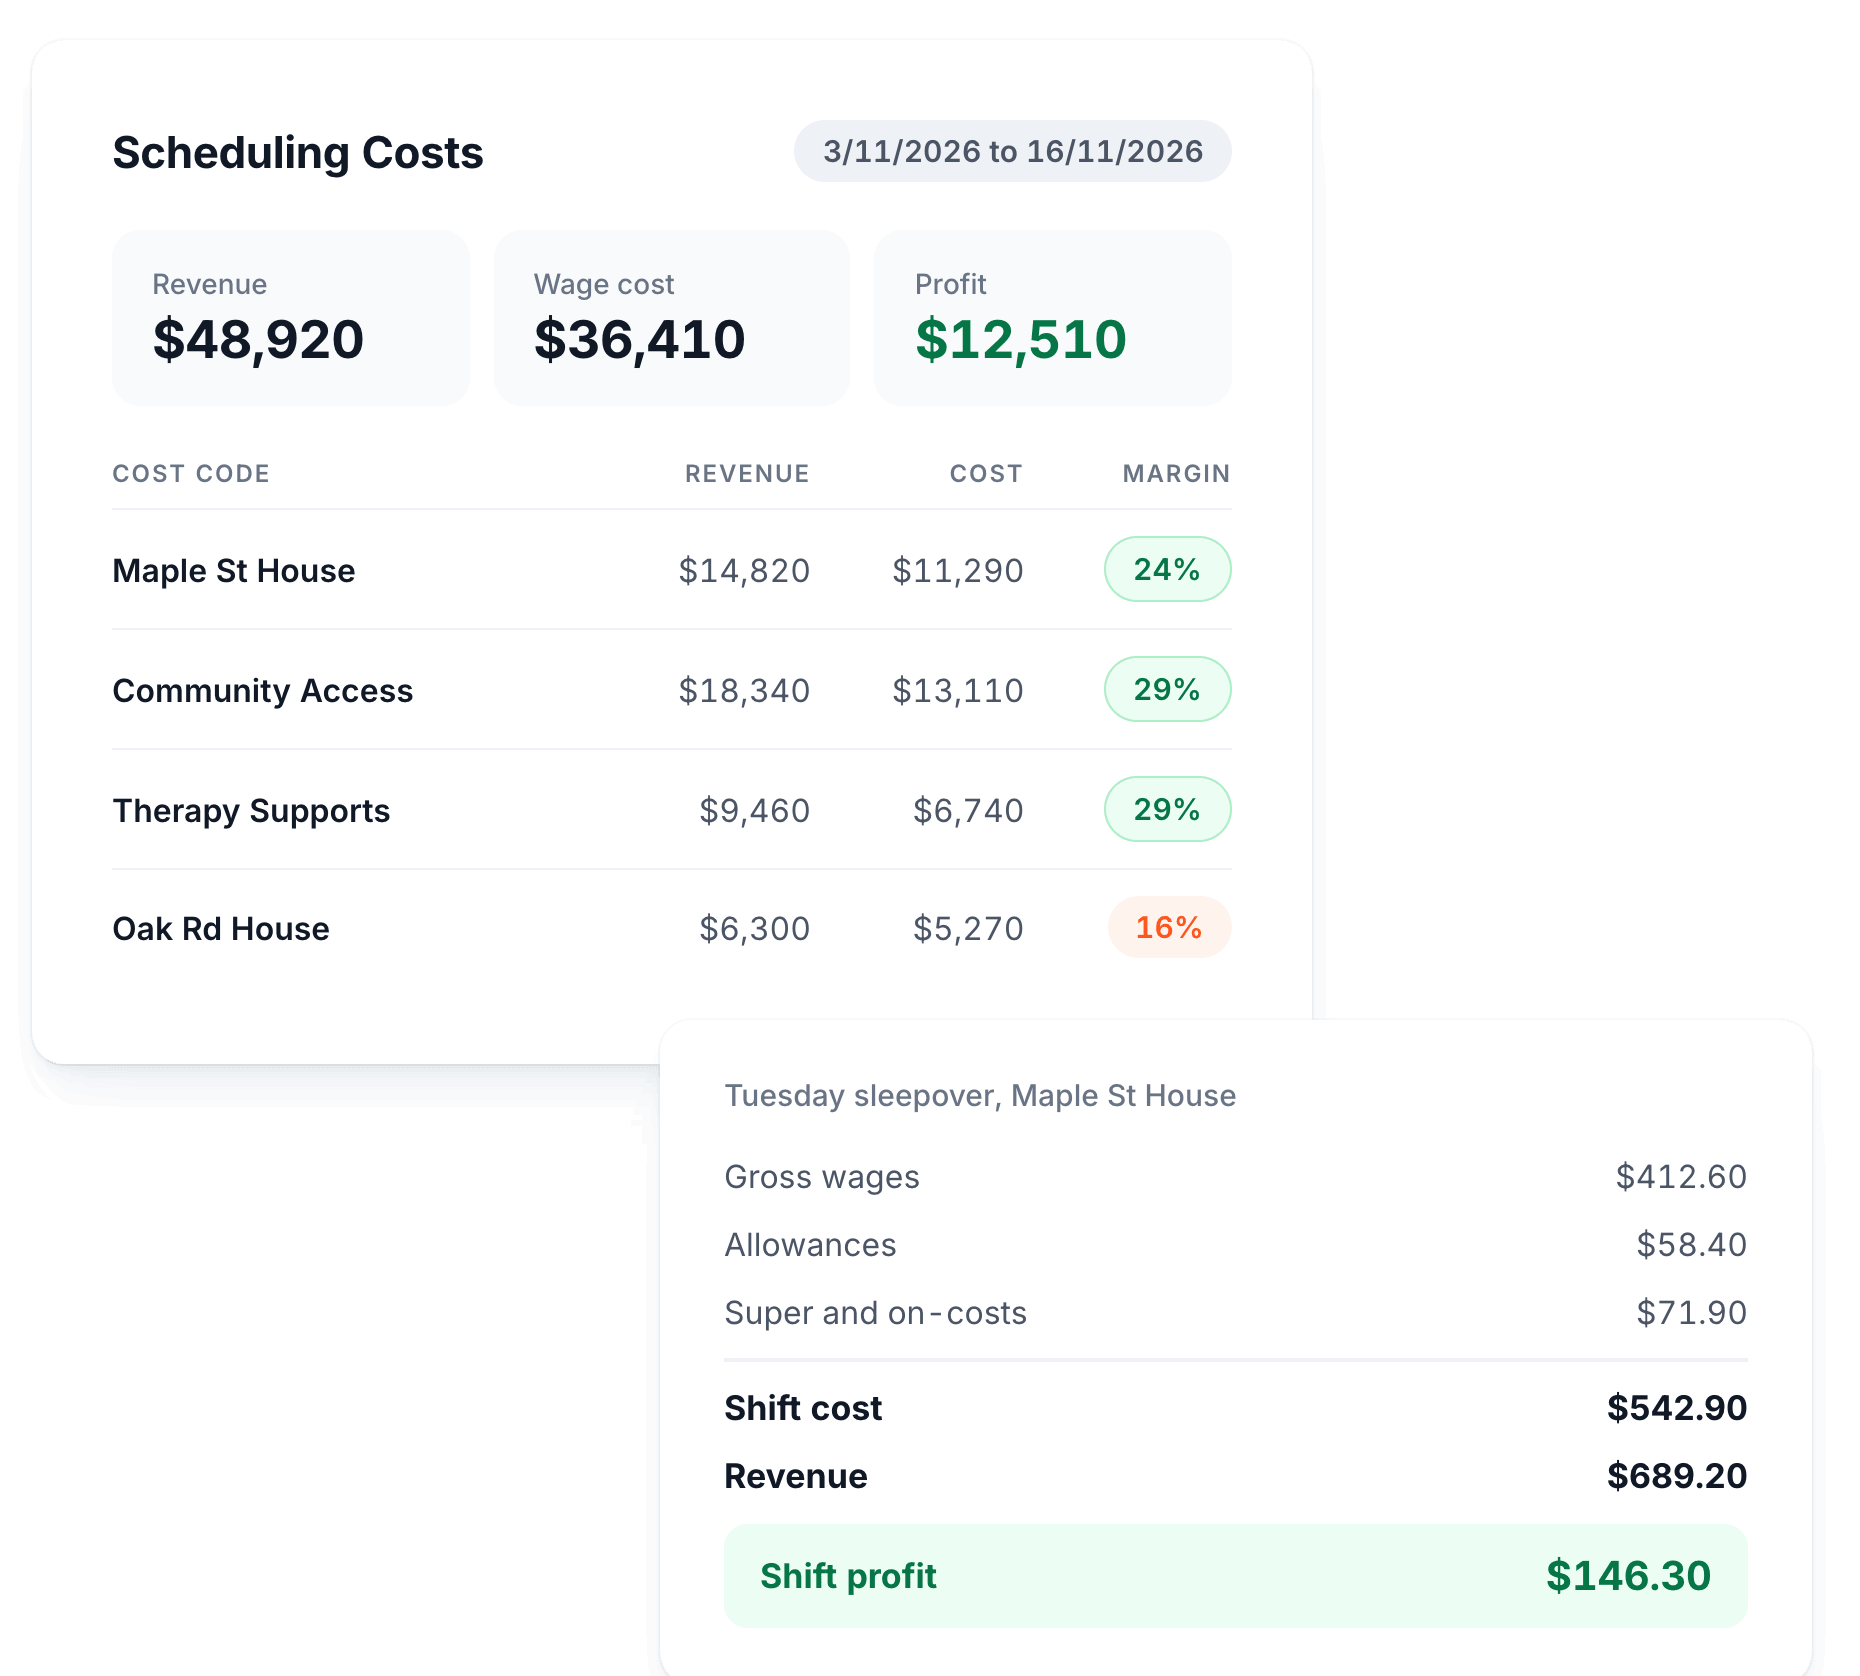1860x1676 pixels.
Task: Open the Oak Rd House row
Action: (x=672, y=928)
